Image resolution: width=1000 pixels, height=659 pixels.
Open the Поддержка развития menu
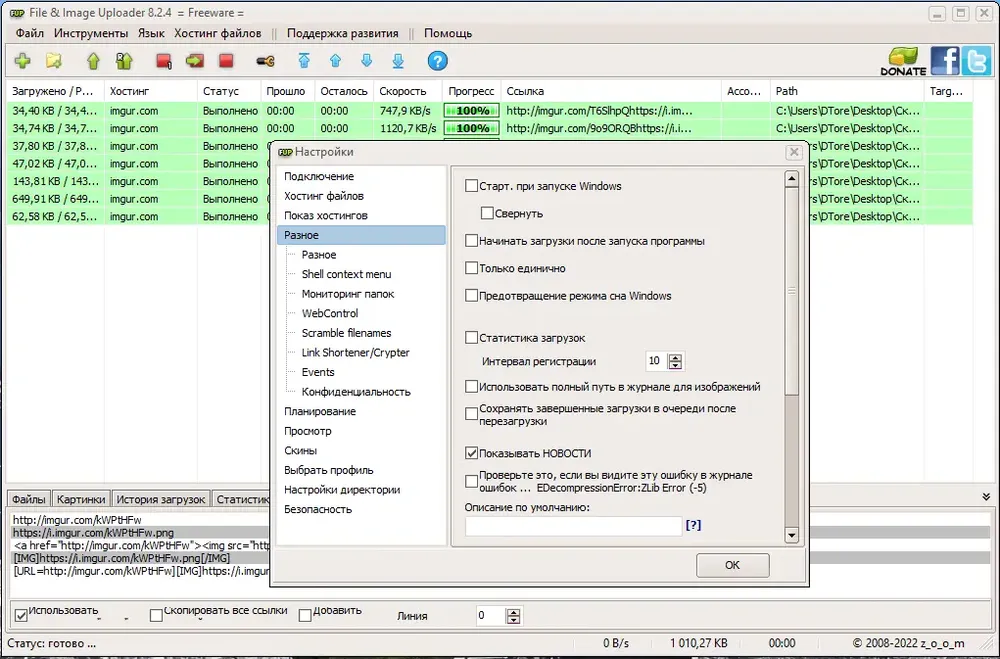[x=342, y=33]
